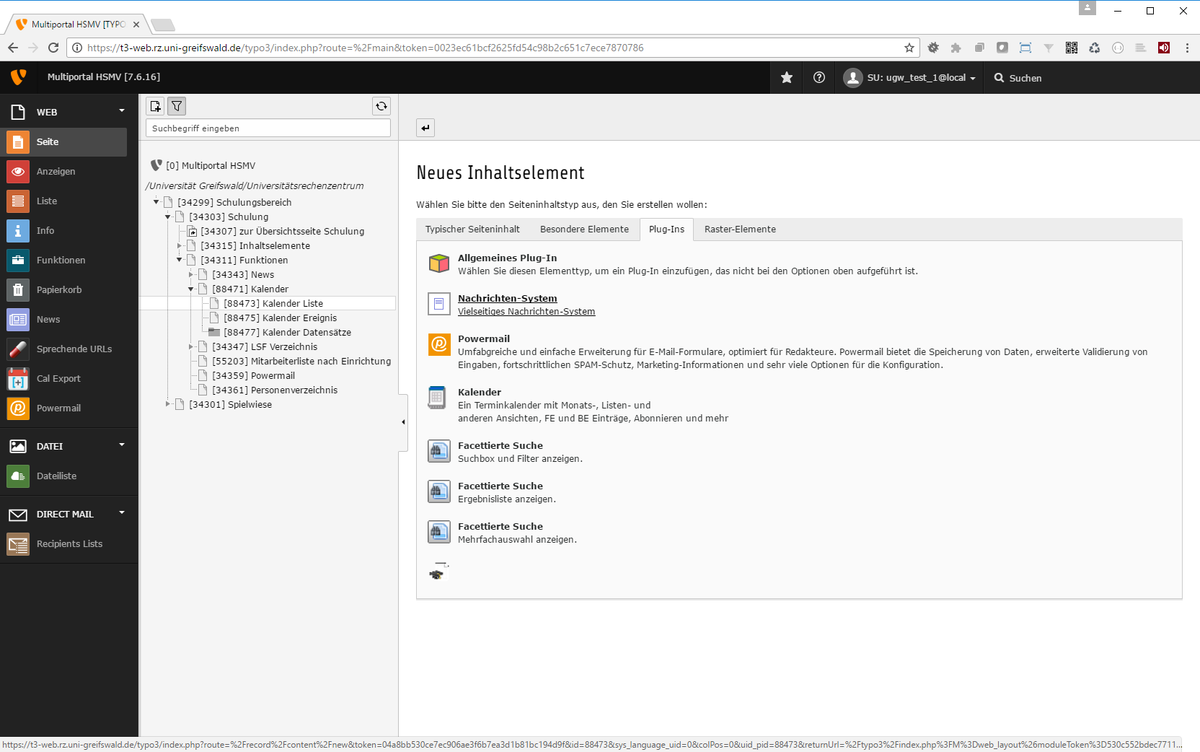Switch to Raster-Elemente tab
The width and height of the screenshot is (1200, 752).
pos(739,229)
